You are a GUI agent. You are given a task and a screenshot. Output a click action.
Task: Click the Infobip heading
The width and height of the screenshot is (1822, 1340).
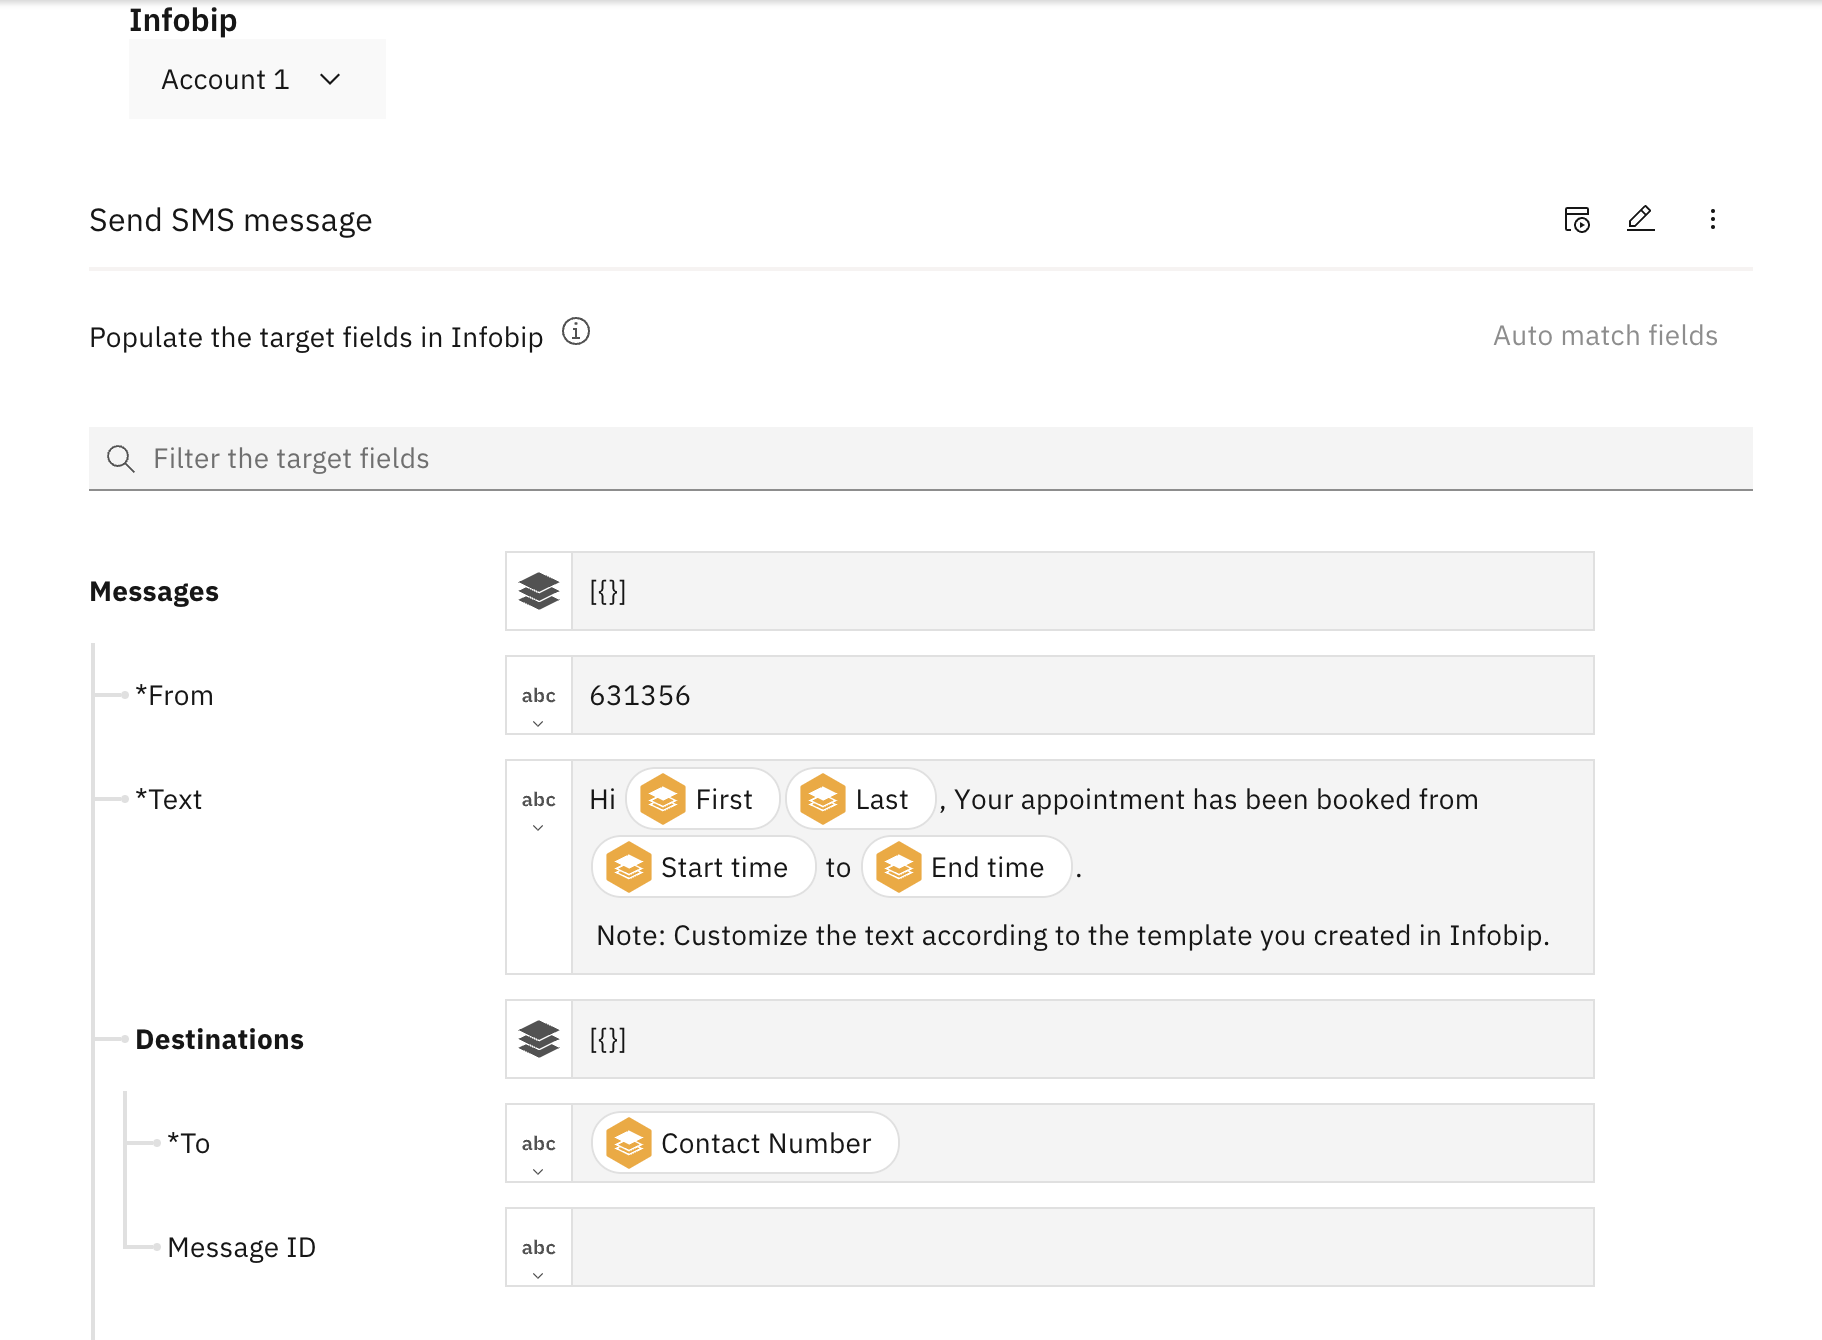click(x=183, y=19)
